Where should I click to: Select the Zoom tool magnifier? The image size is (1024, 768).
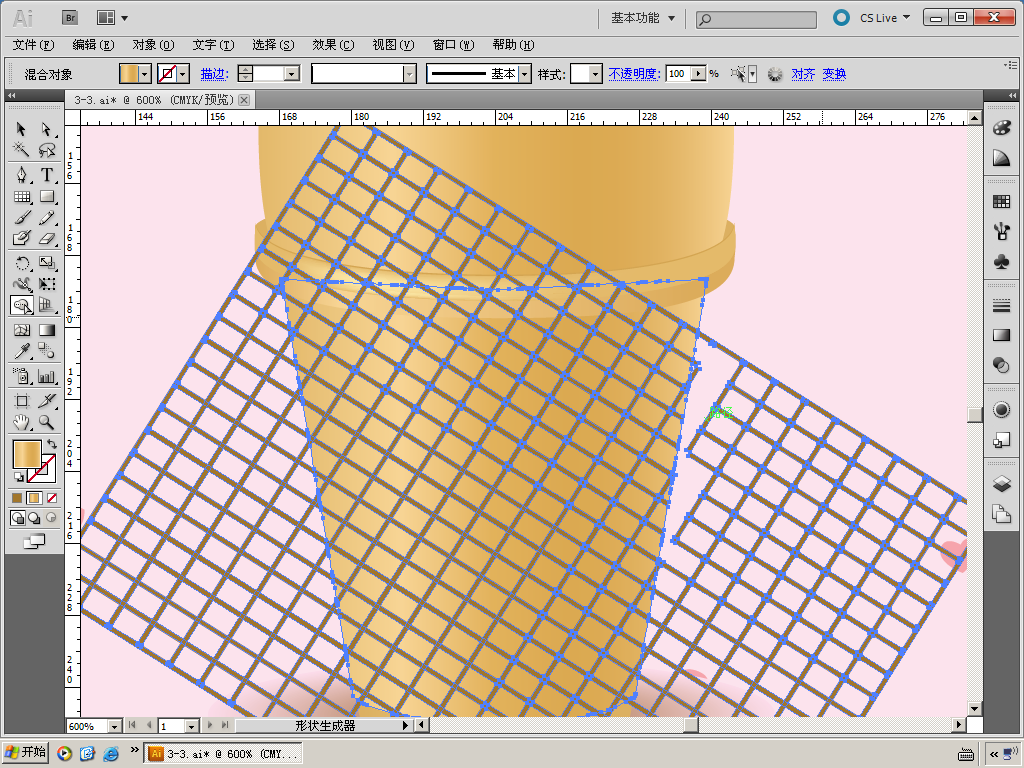tap(46, 422)
